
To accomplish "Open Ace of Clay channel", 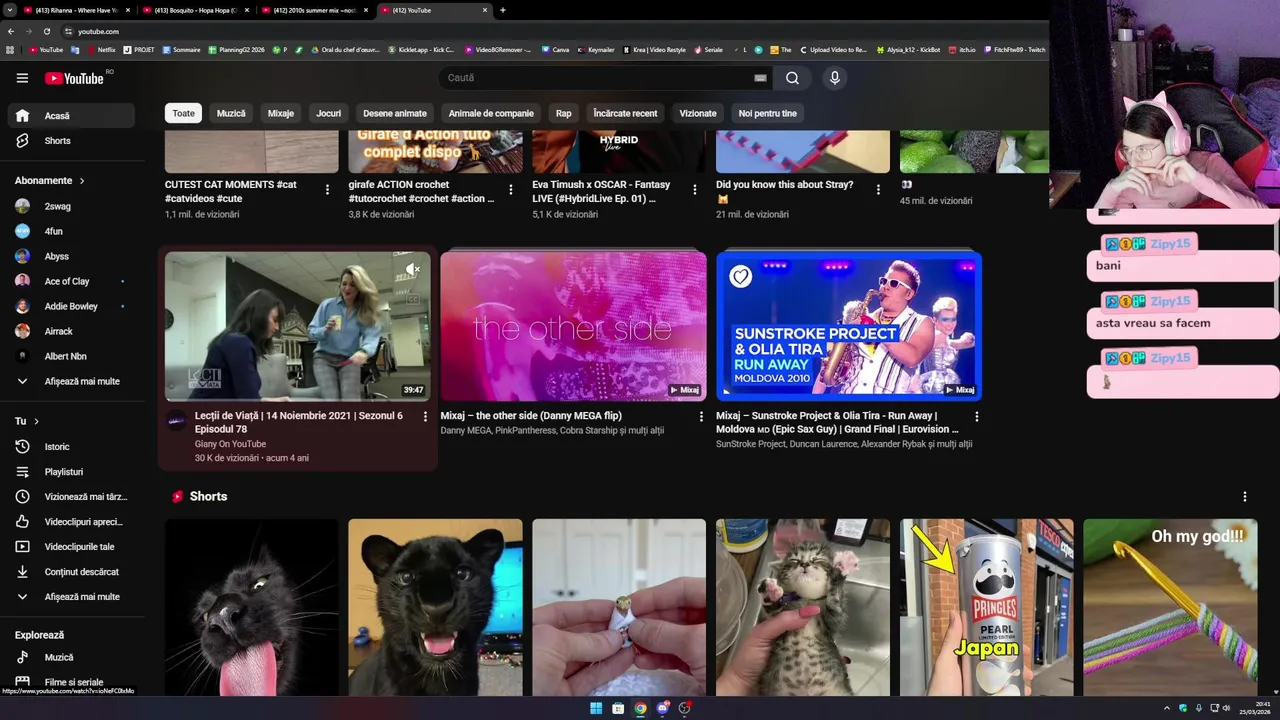I will coord(70,281).
